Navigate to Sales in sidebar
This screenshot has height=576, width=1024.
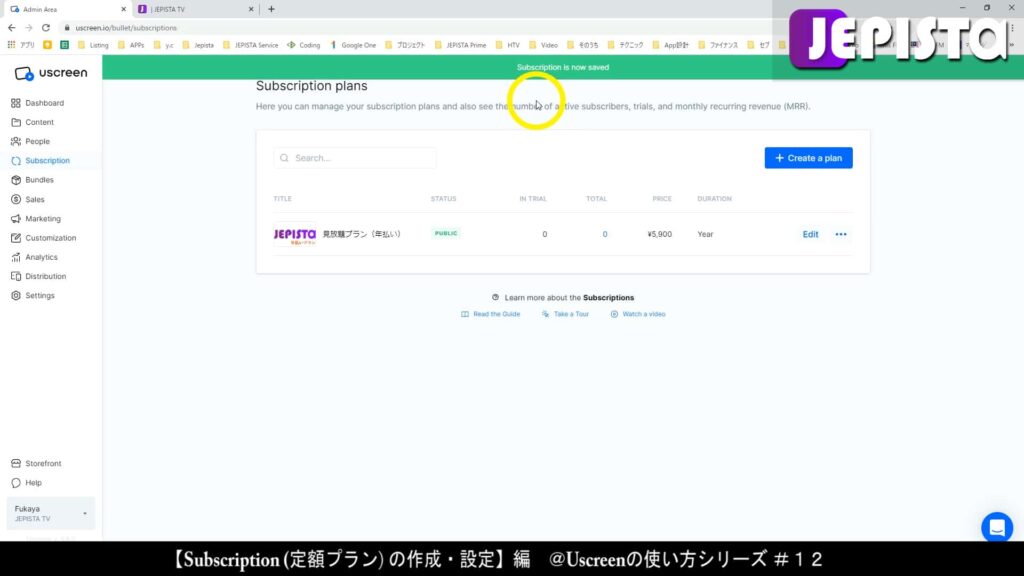pos(35,199)
